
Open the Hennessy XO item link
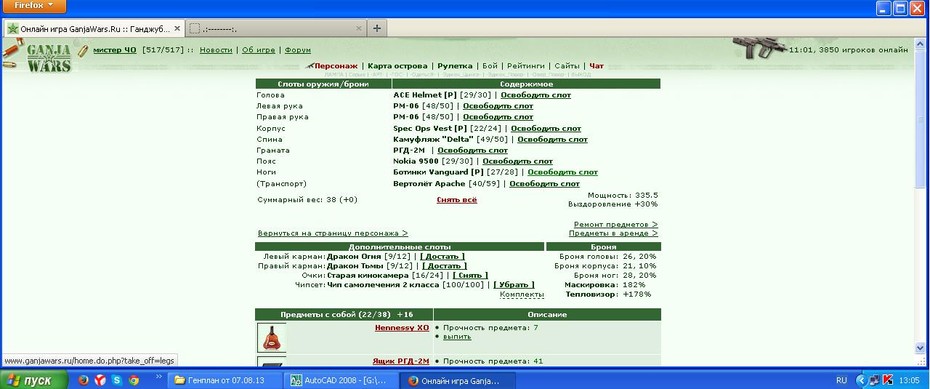pos(402,327)
